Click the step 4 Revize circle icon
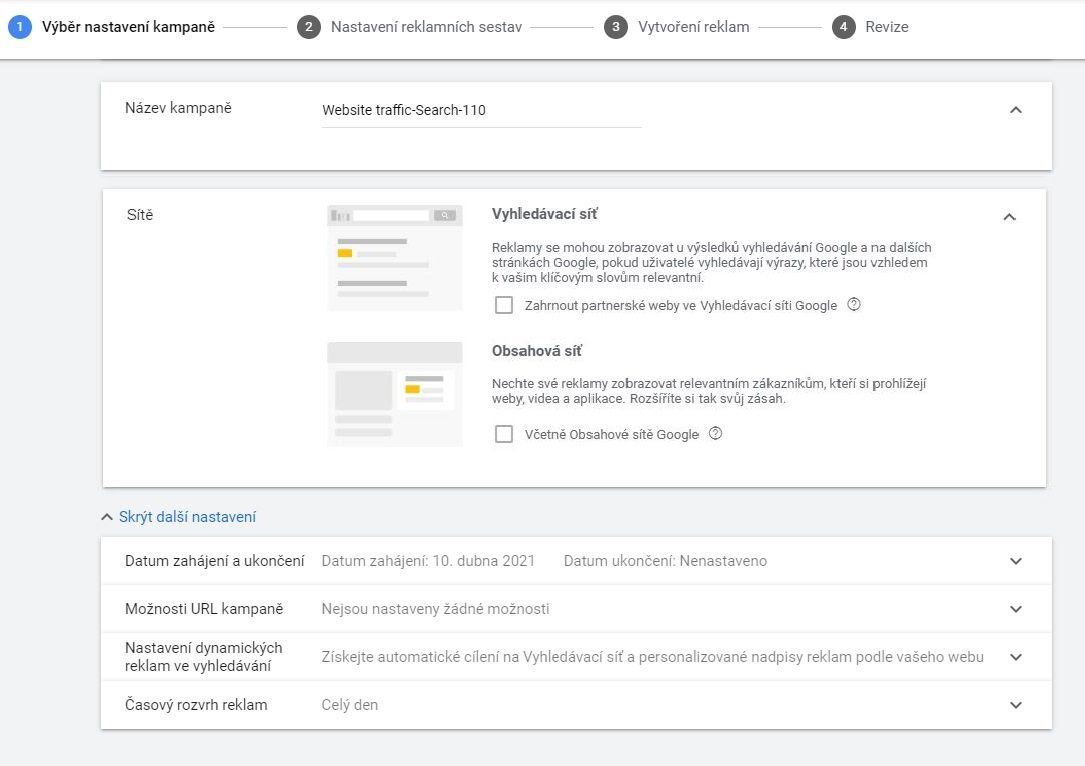The image size is (1085, 766). tap(844, 27)
